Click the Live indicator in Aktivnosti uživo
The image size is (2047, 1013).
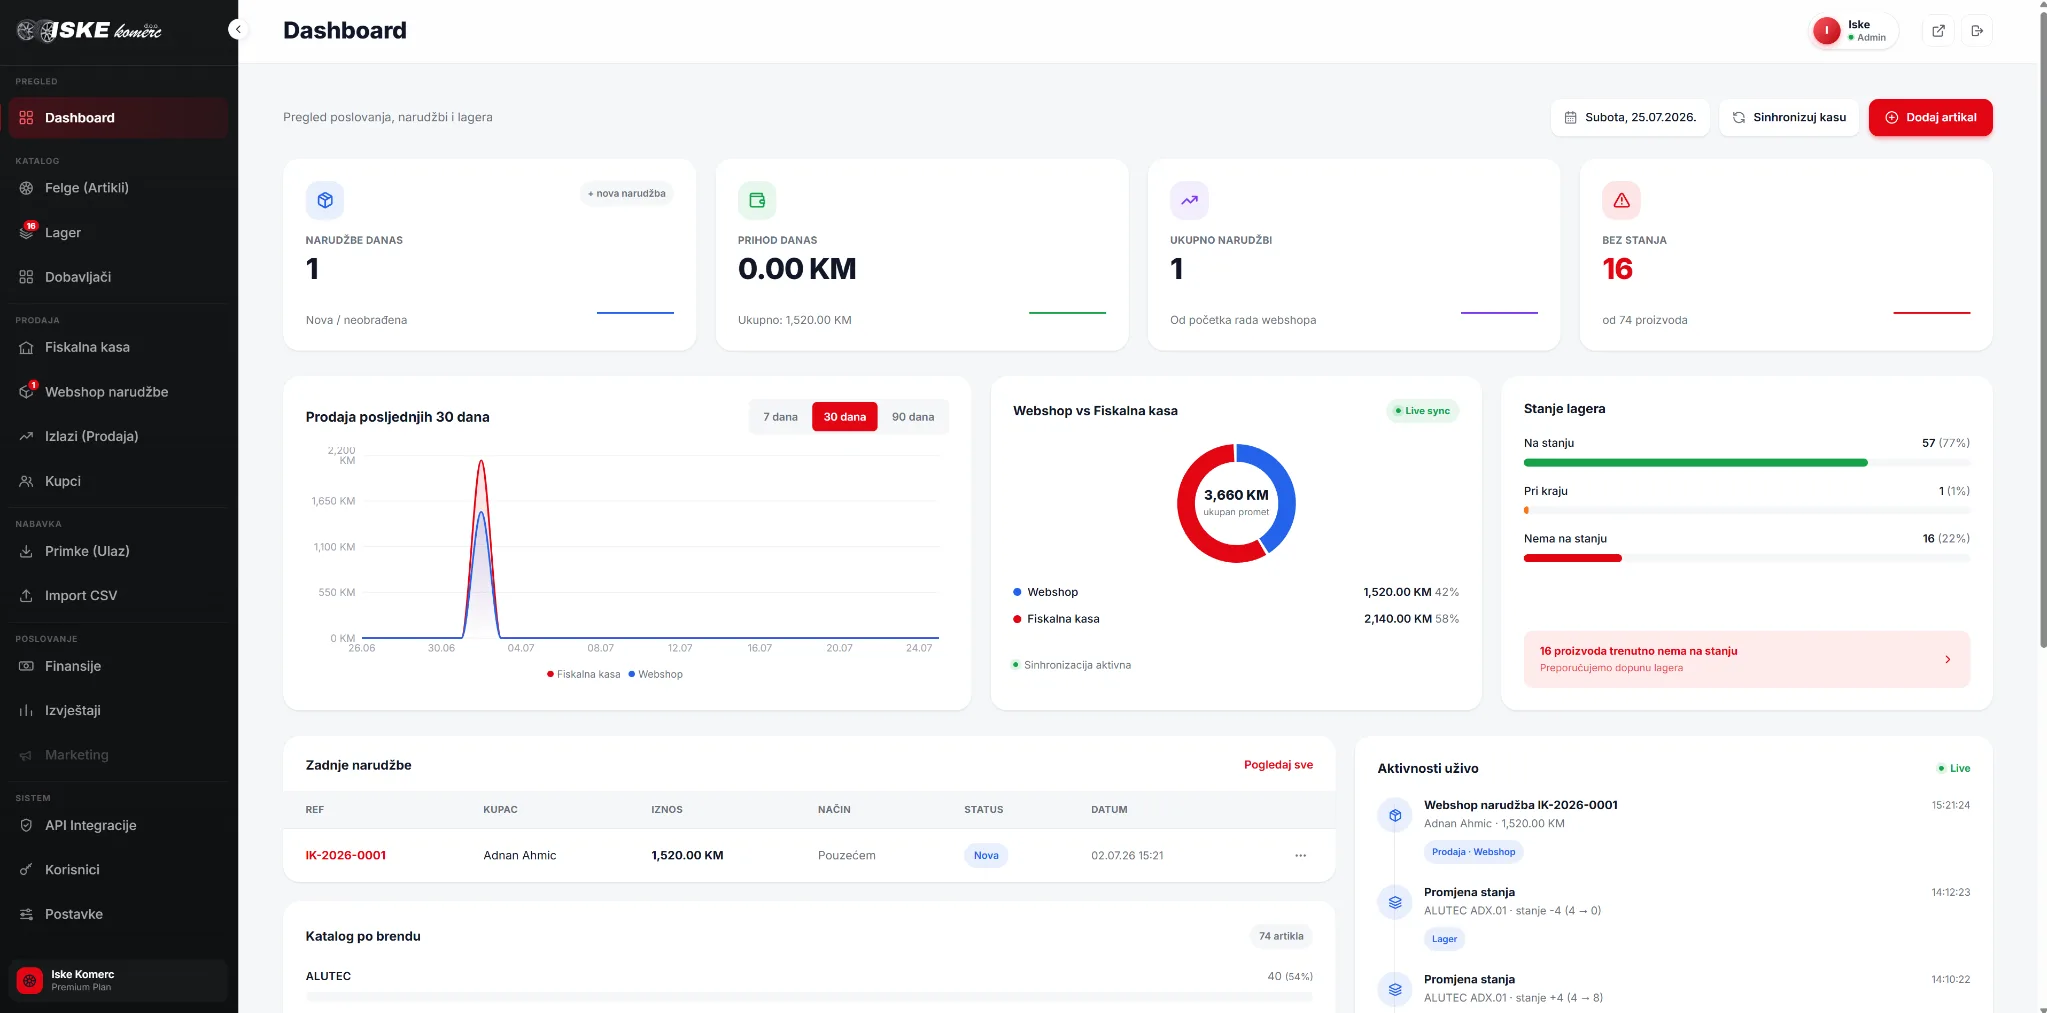pos(1954,768)
